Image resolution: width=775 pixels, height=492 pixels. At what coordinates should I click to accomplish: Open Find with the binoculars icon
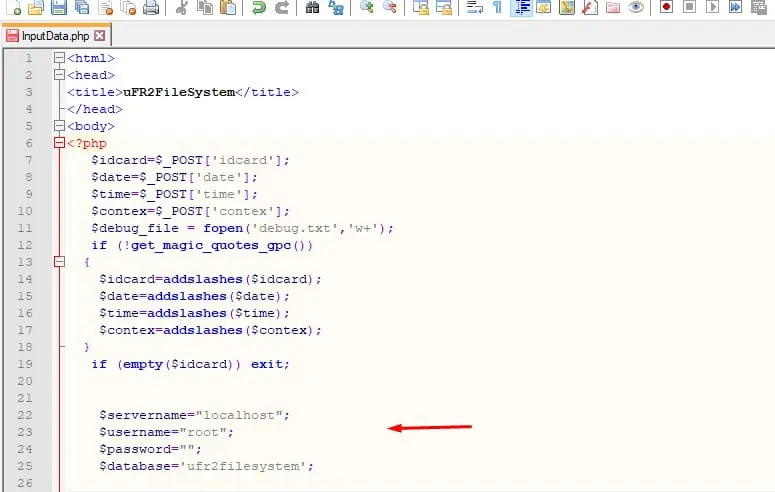coord(312,7)
